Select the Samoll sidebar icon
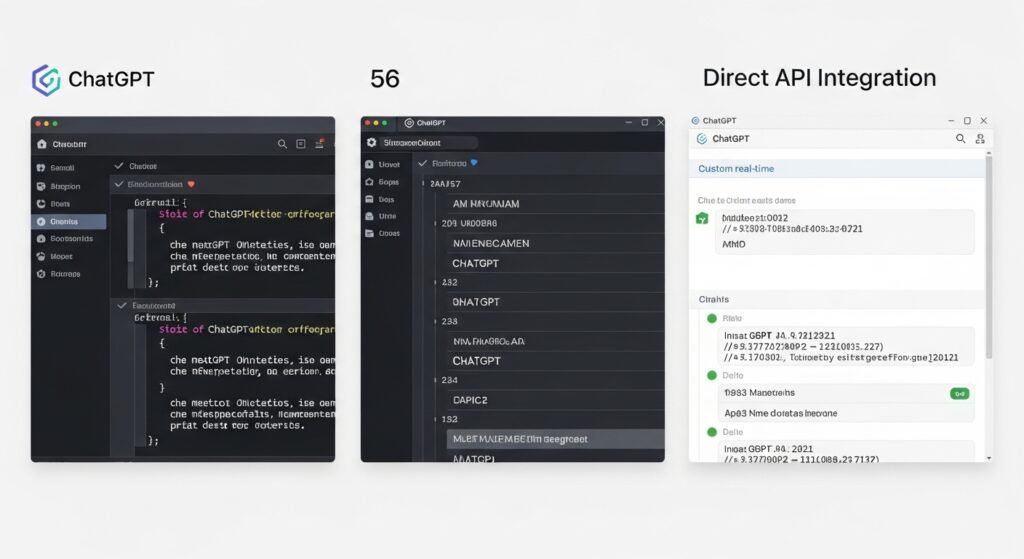 (x=41, y=168)
